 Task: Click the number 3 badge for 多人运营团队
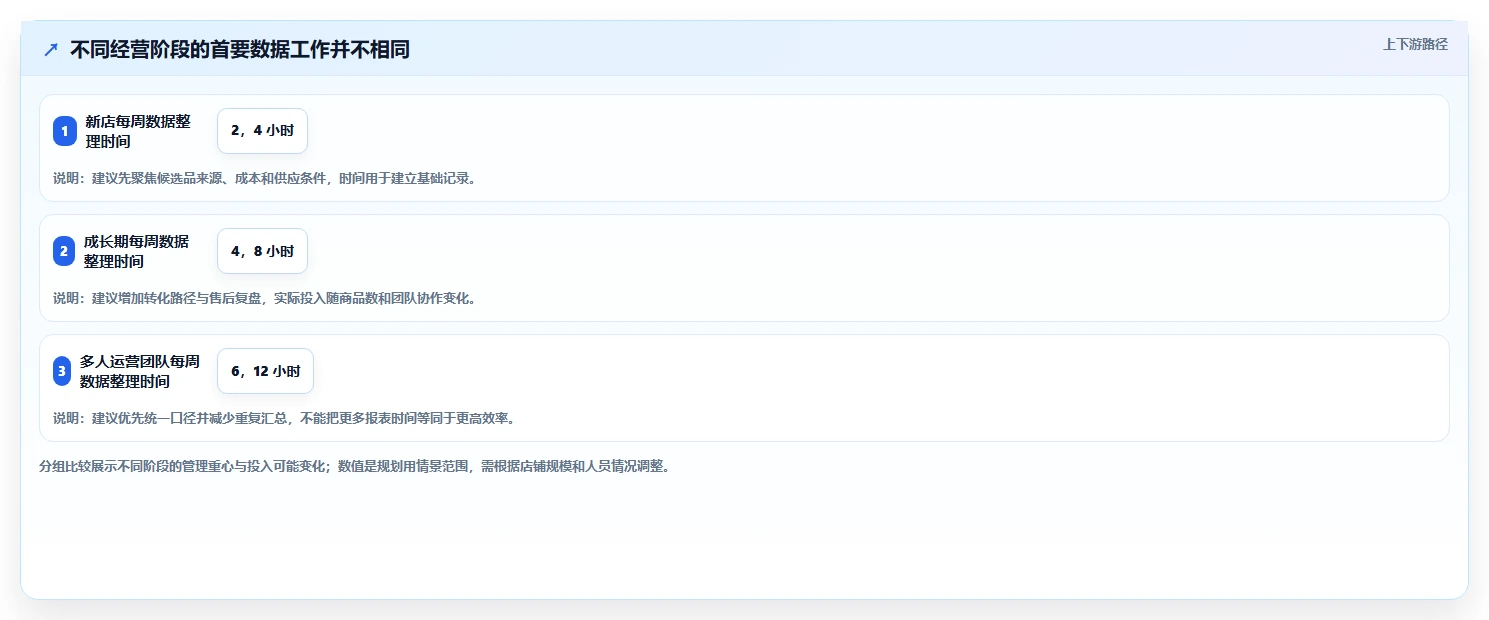click(62, 371)
